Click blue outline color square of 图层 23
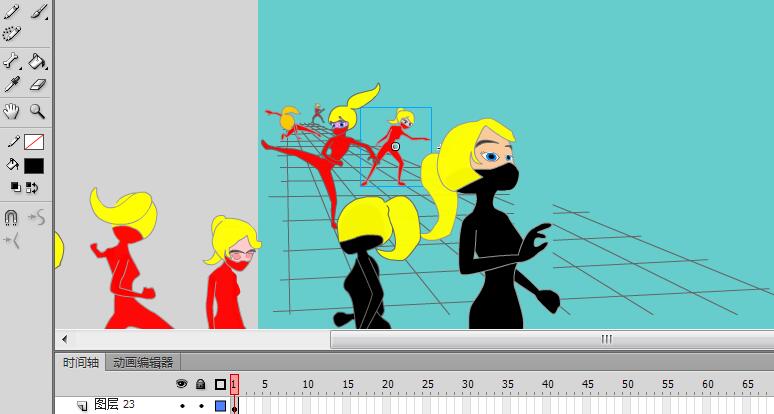The height and width of the screenshot is (414, 774). click(221, 406)
